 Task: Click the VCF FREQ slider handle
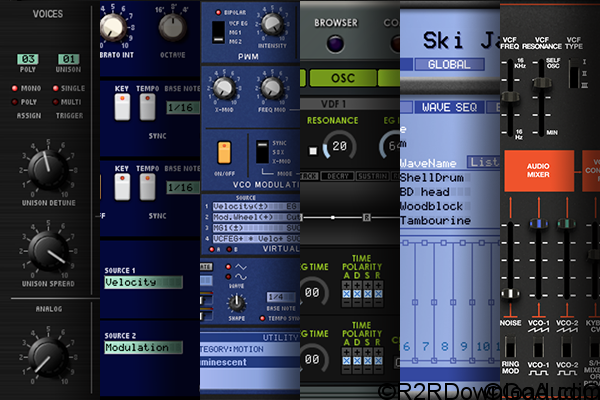(x=510, y=98)
